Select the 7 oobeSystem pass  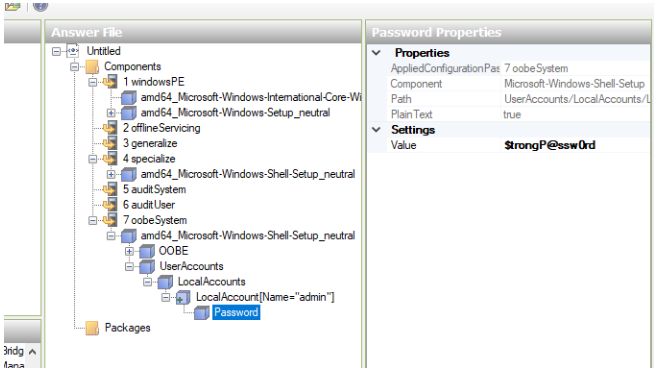(x=155, y=220)
